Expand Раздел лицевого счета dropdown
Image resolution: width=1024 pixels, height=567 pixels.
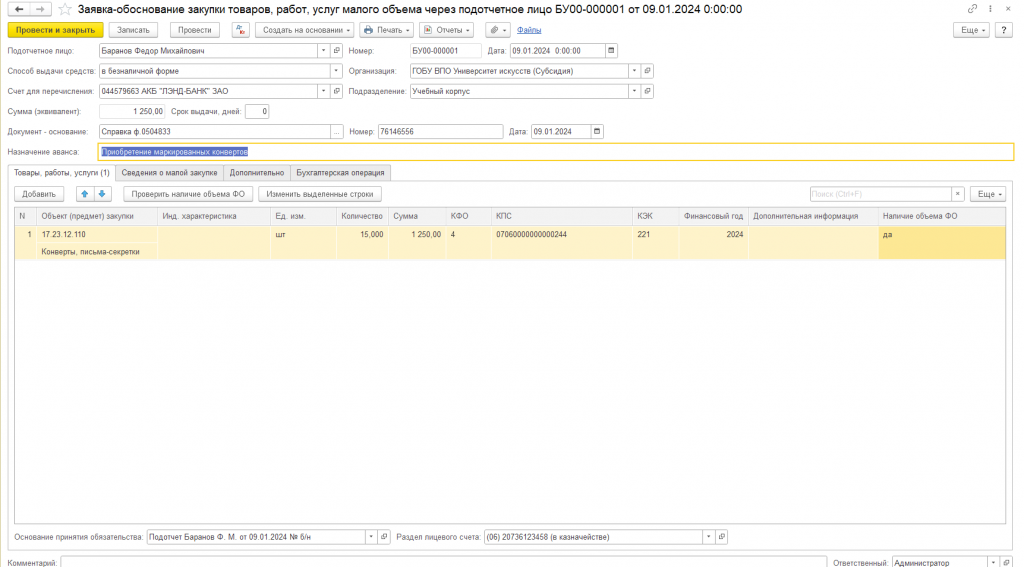(x=709, y=537)
